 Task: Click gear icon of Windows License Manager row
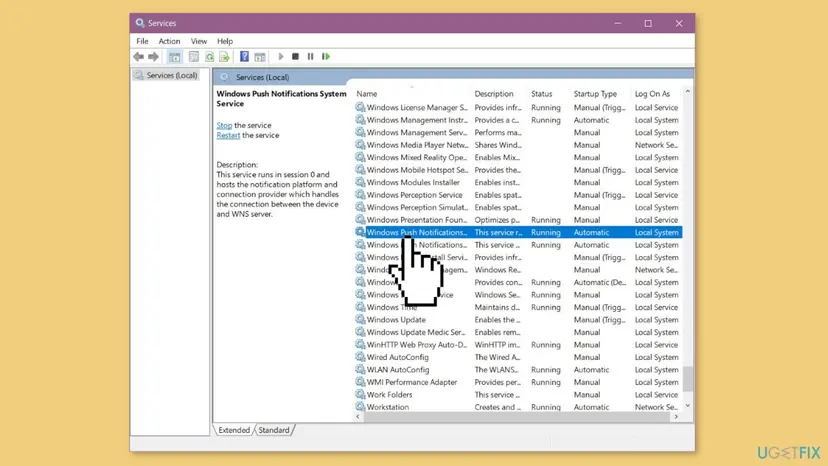360,107
